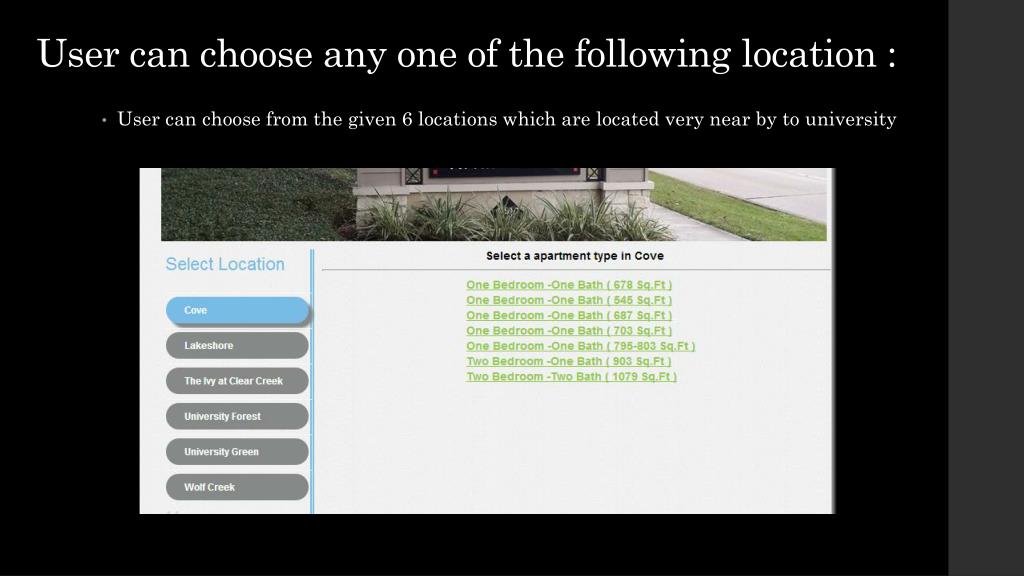Select the Cove location button
This screenshot has height=576, width=1024.
237,310
